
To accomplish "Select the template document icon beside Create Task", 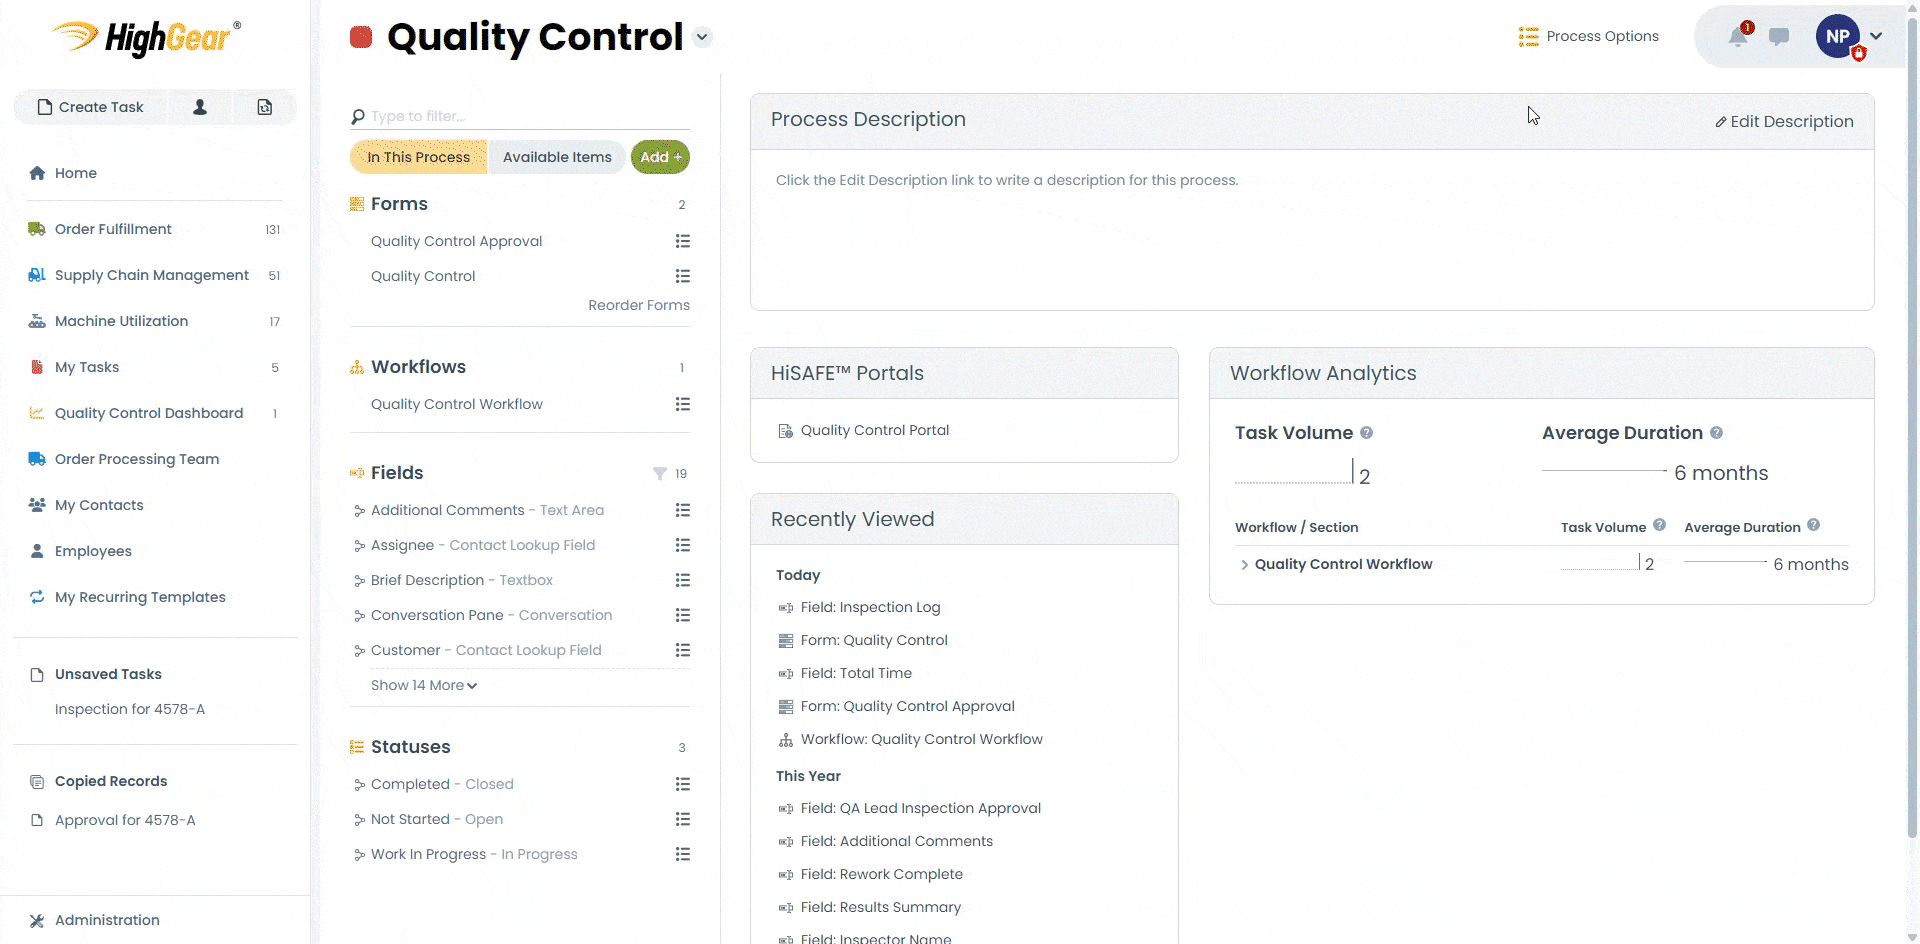I will click(263, 107).
